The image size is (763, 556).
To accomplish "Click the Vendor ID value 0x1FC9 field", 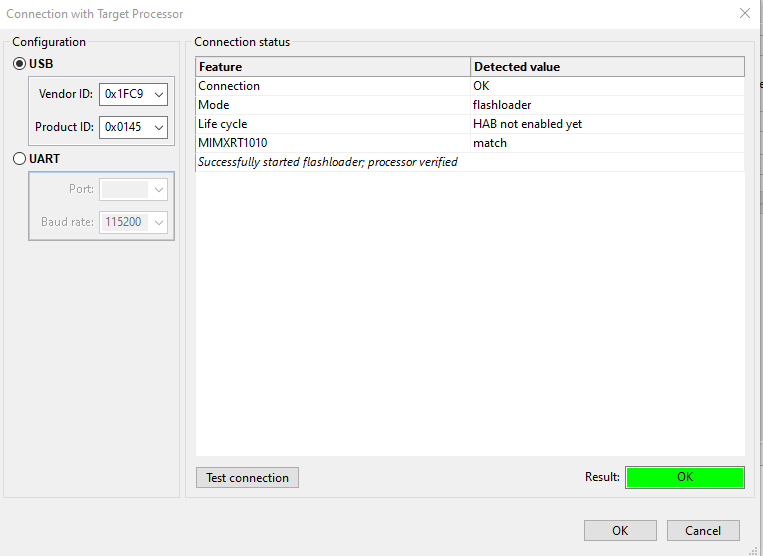I will coord(124,94).
